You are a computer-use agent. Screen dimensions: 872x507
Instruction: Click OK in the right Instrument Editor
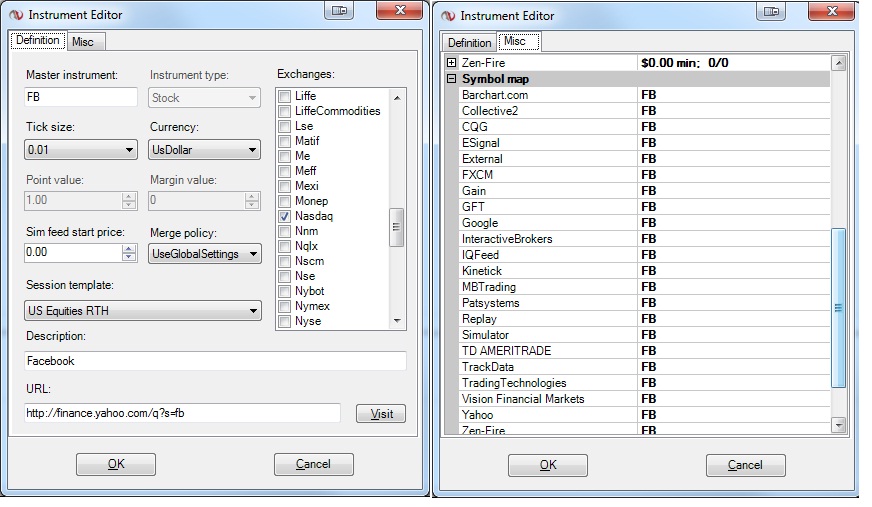[548, 465]
